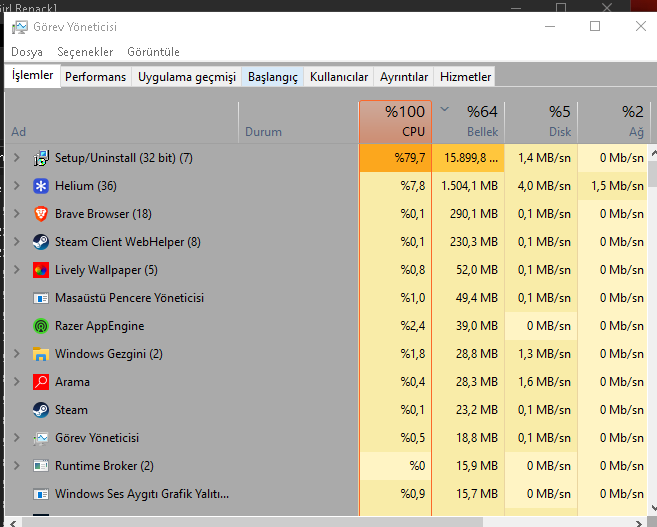The height and width of the screenshot is (527, 657).
Task: Click the Runtime Broker icon
Action: [41, 466]
